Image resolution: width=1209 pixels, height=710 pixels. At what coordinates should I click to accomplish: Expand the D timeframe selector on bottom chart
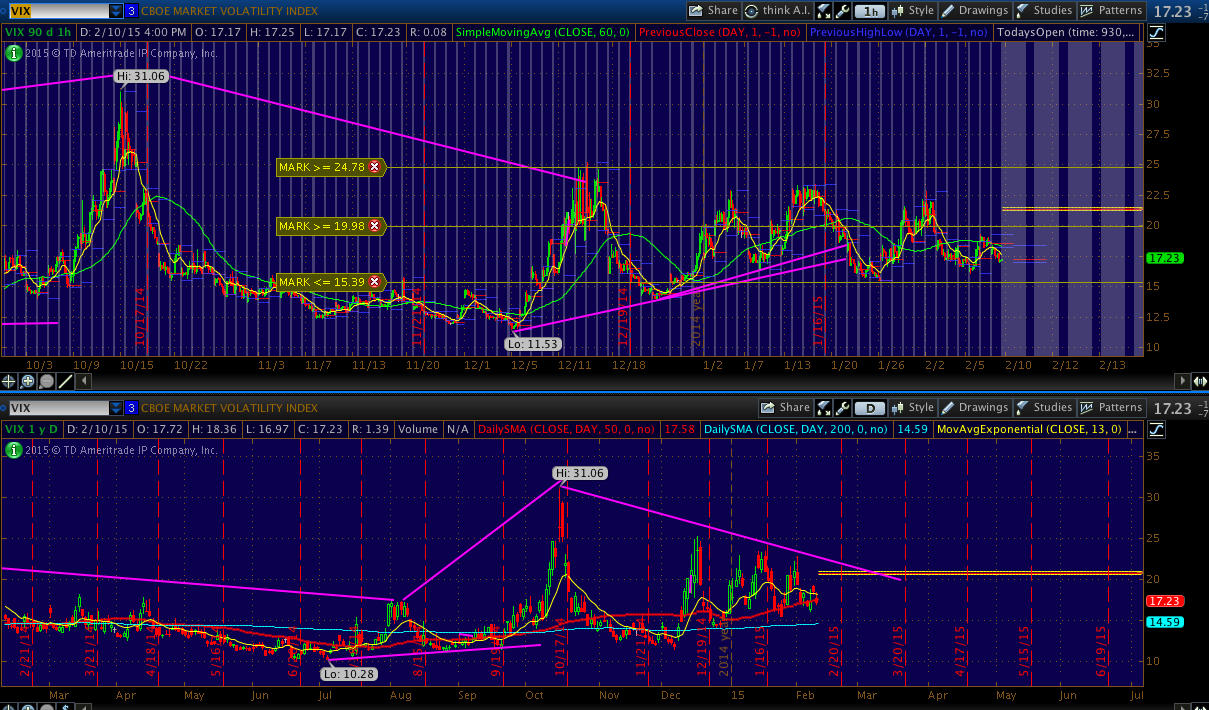(872, 408)
